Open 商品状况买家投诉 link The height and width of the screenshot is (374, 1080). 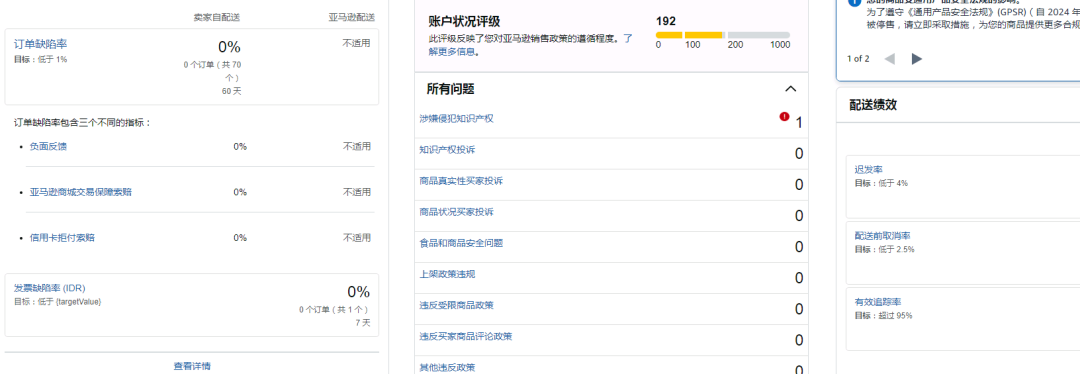[456, 211]
